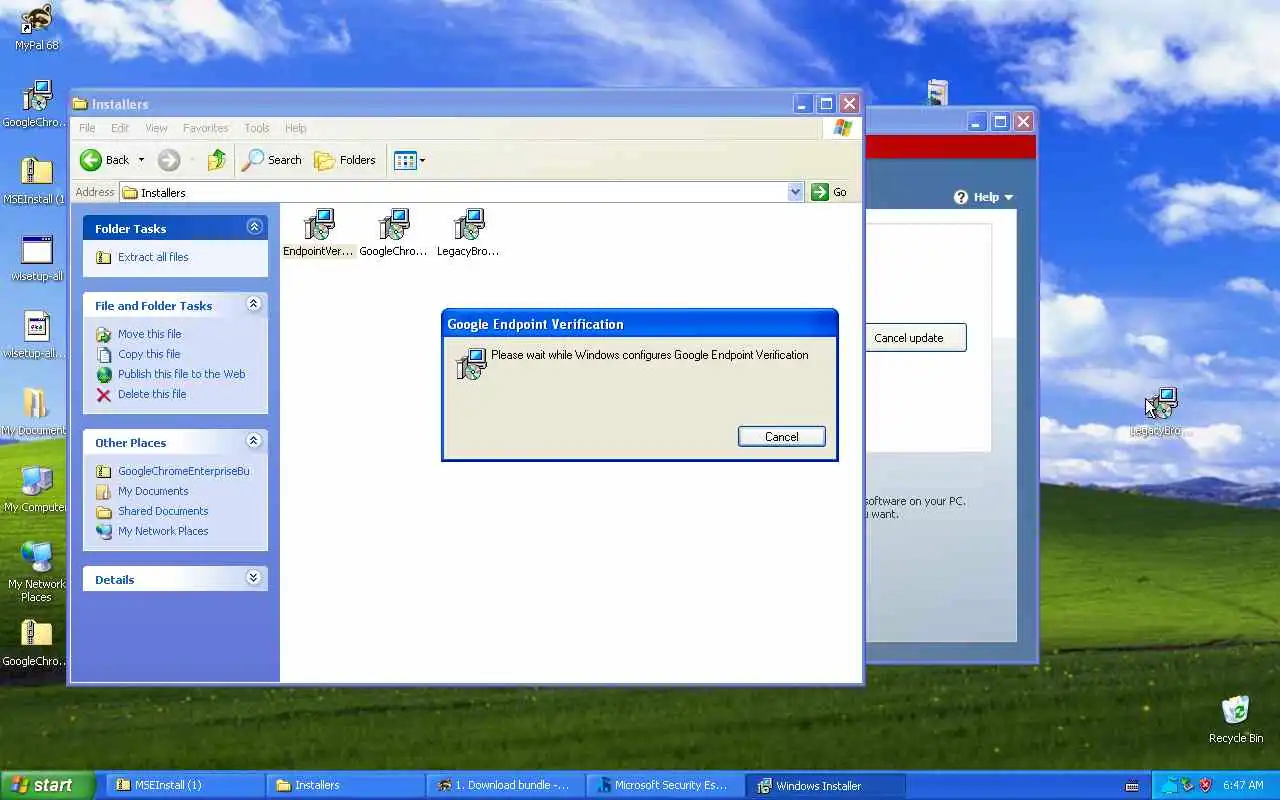The height and width of the screenshot is (800, 1280).
Task: Click the red shield security tray icon
Action: pos(1205,785)
